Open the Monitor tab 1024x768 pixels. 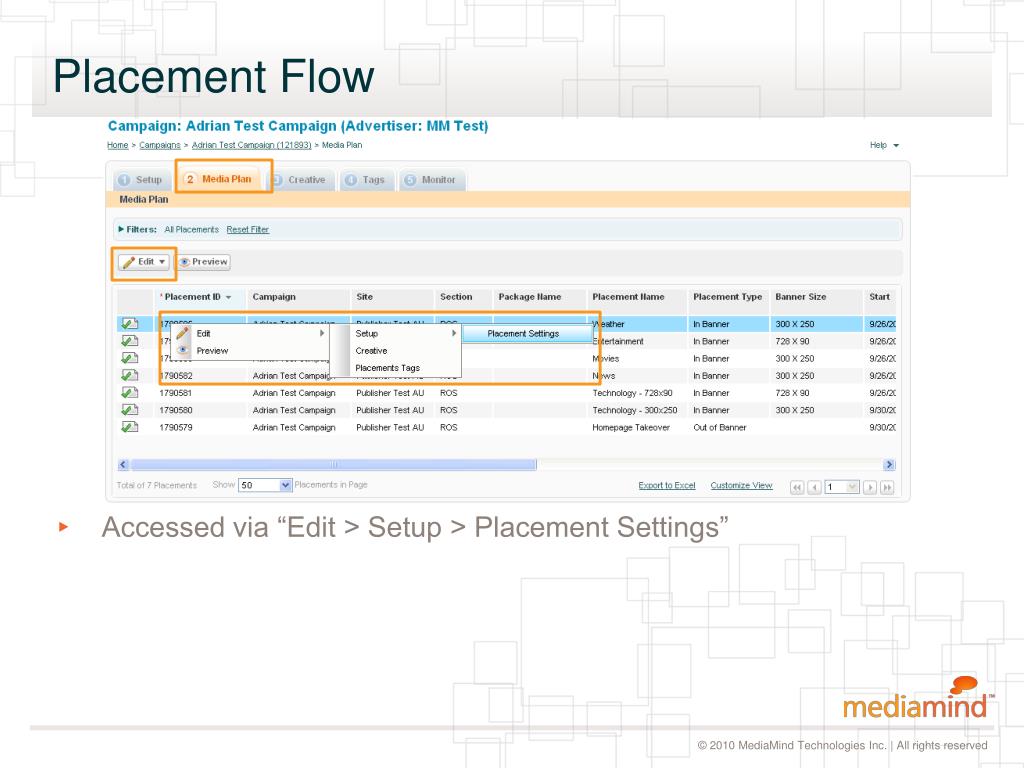click(431, 180)
